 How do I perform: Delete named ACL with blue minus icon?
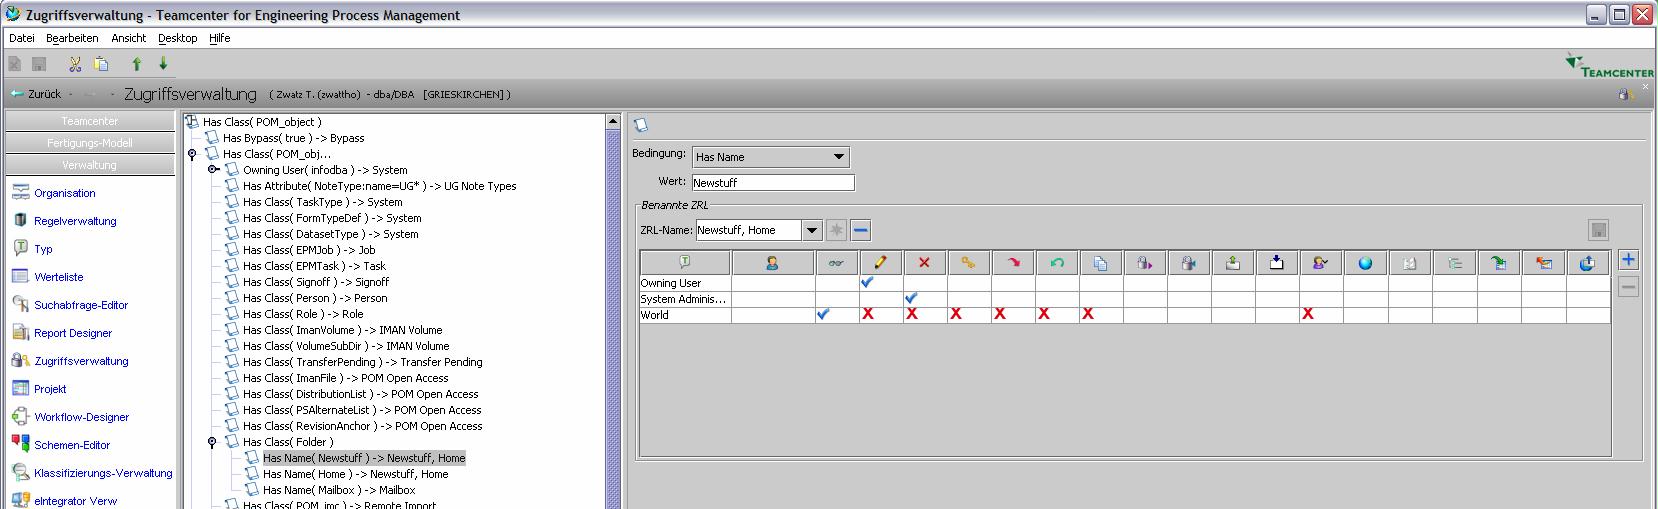click(861, 230)
